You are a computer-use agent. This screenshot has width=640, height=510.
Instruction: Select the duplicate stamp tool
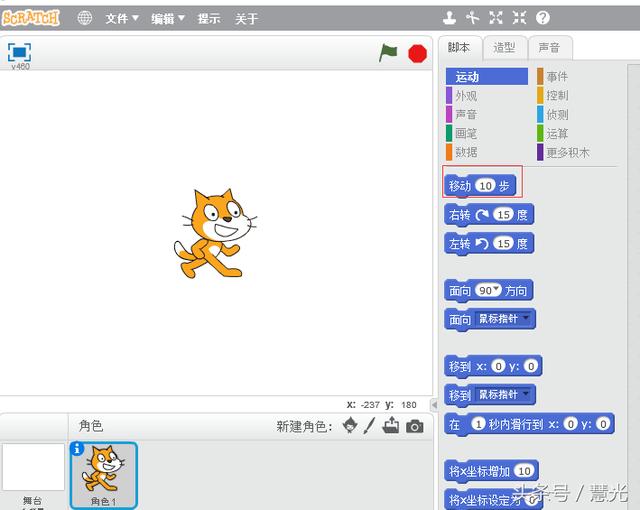449,18
